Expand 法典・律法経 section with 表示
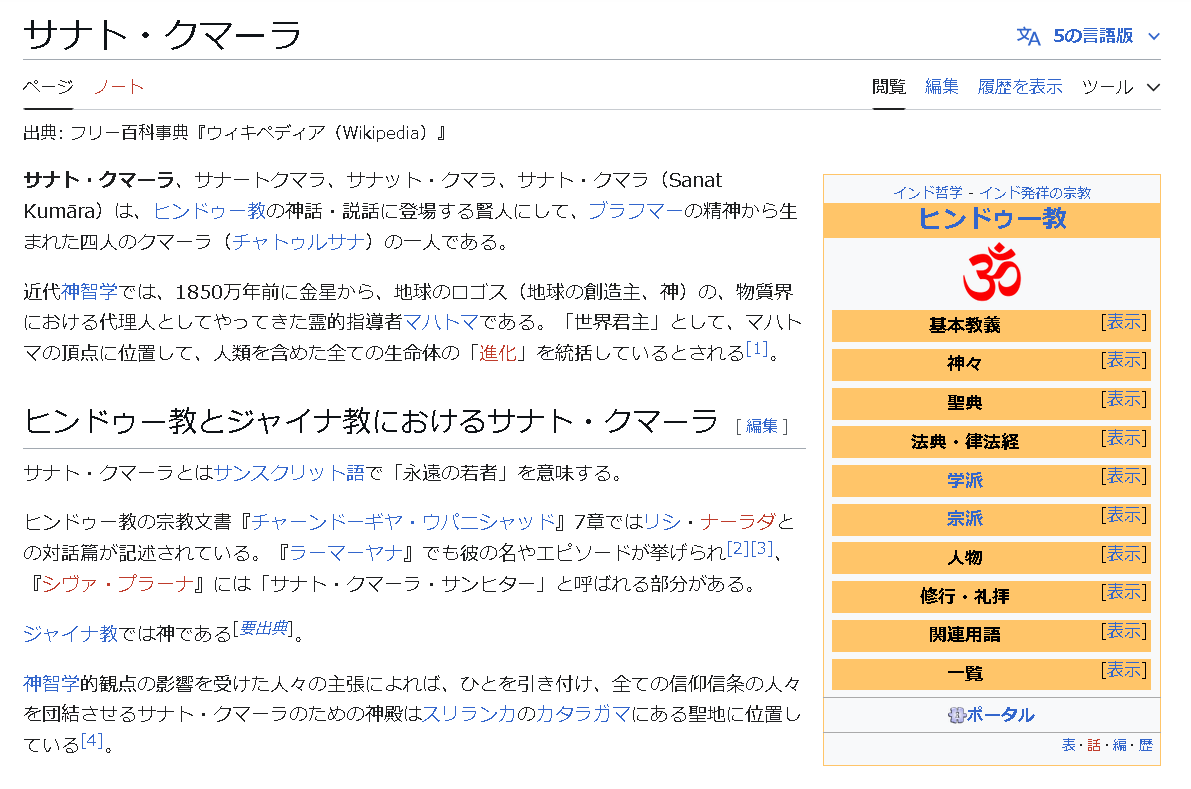 [x=1124, y=437]
